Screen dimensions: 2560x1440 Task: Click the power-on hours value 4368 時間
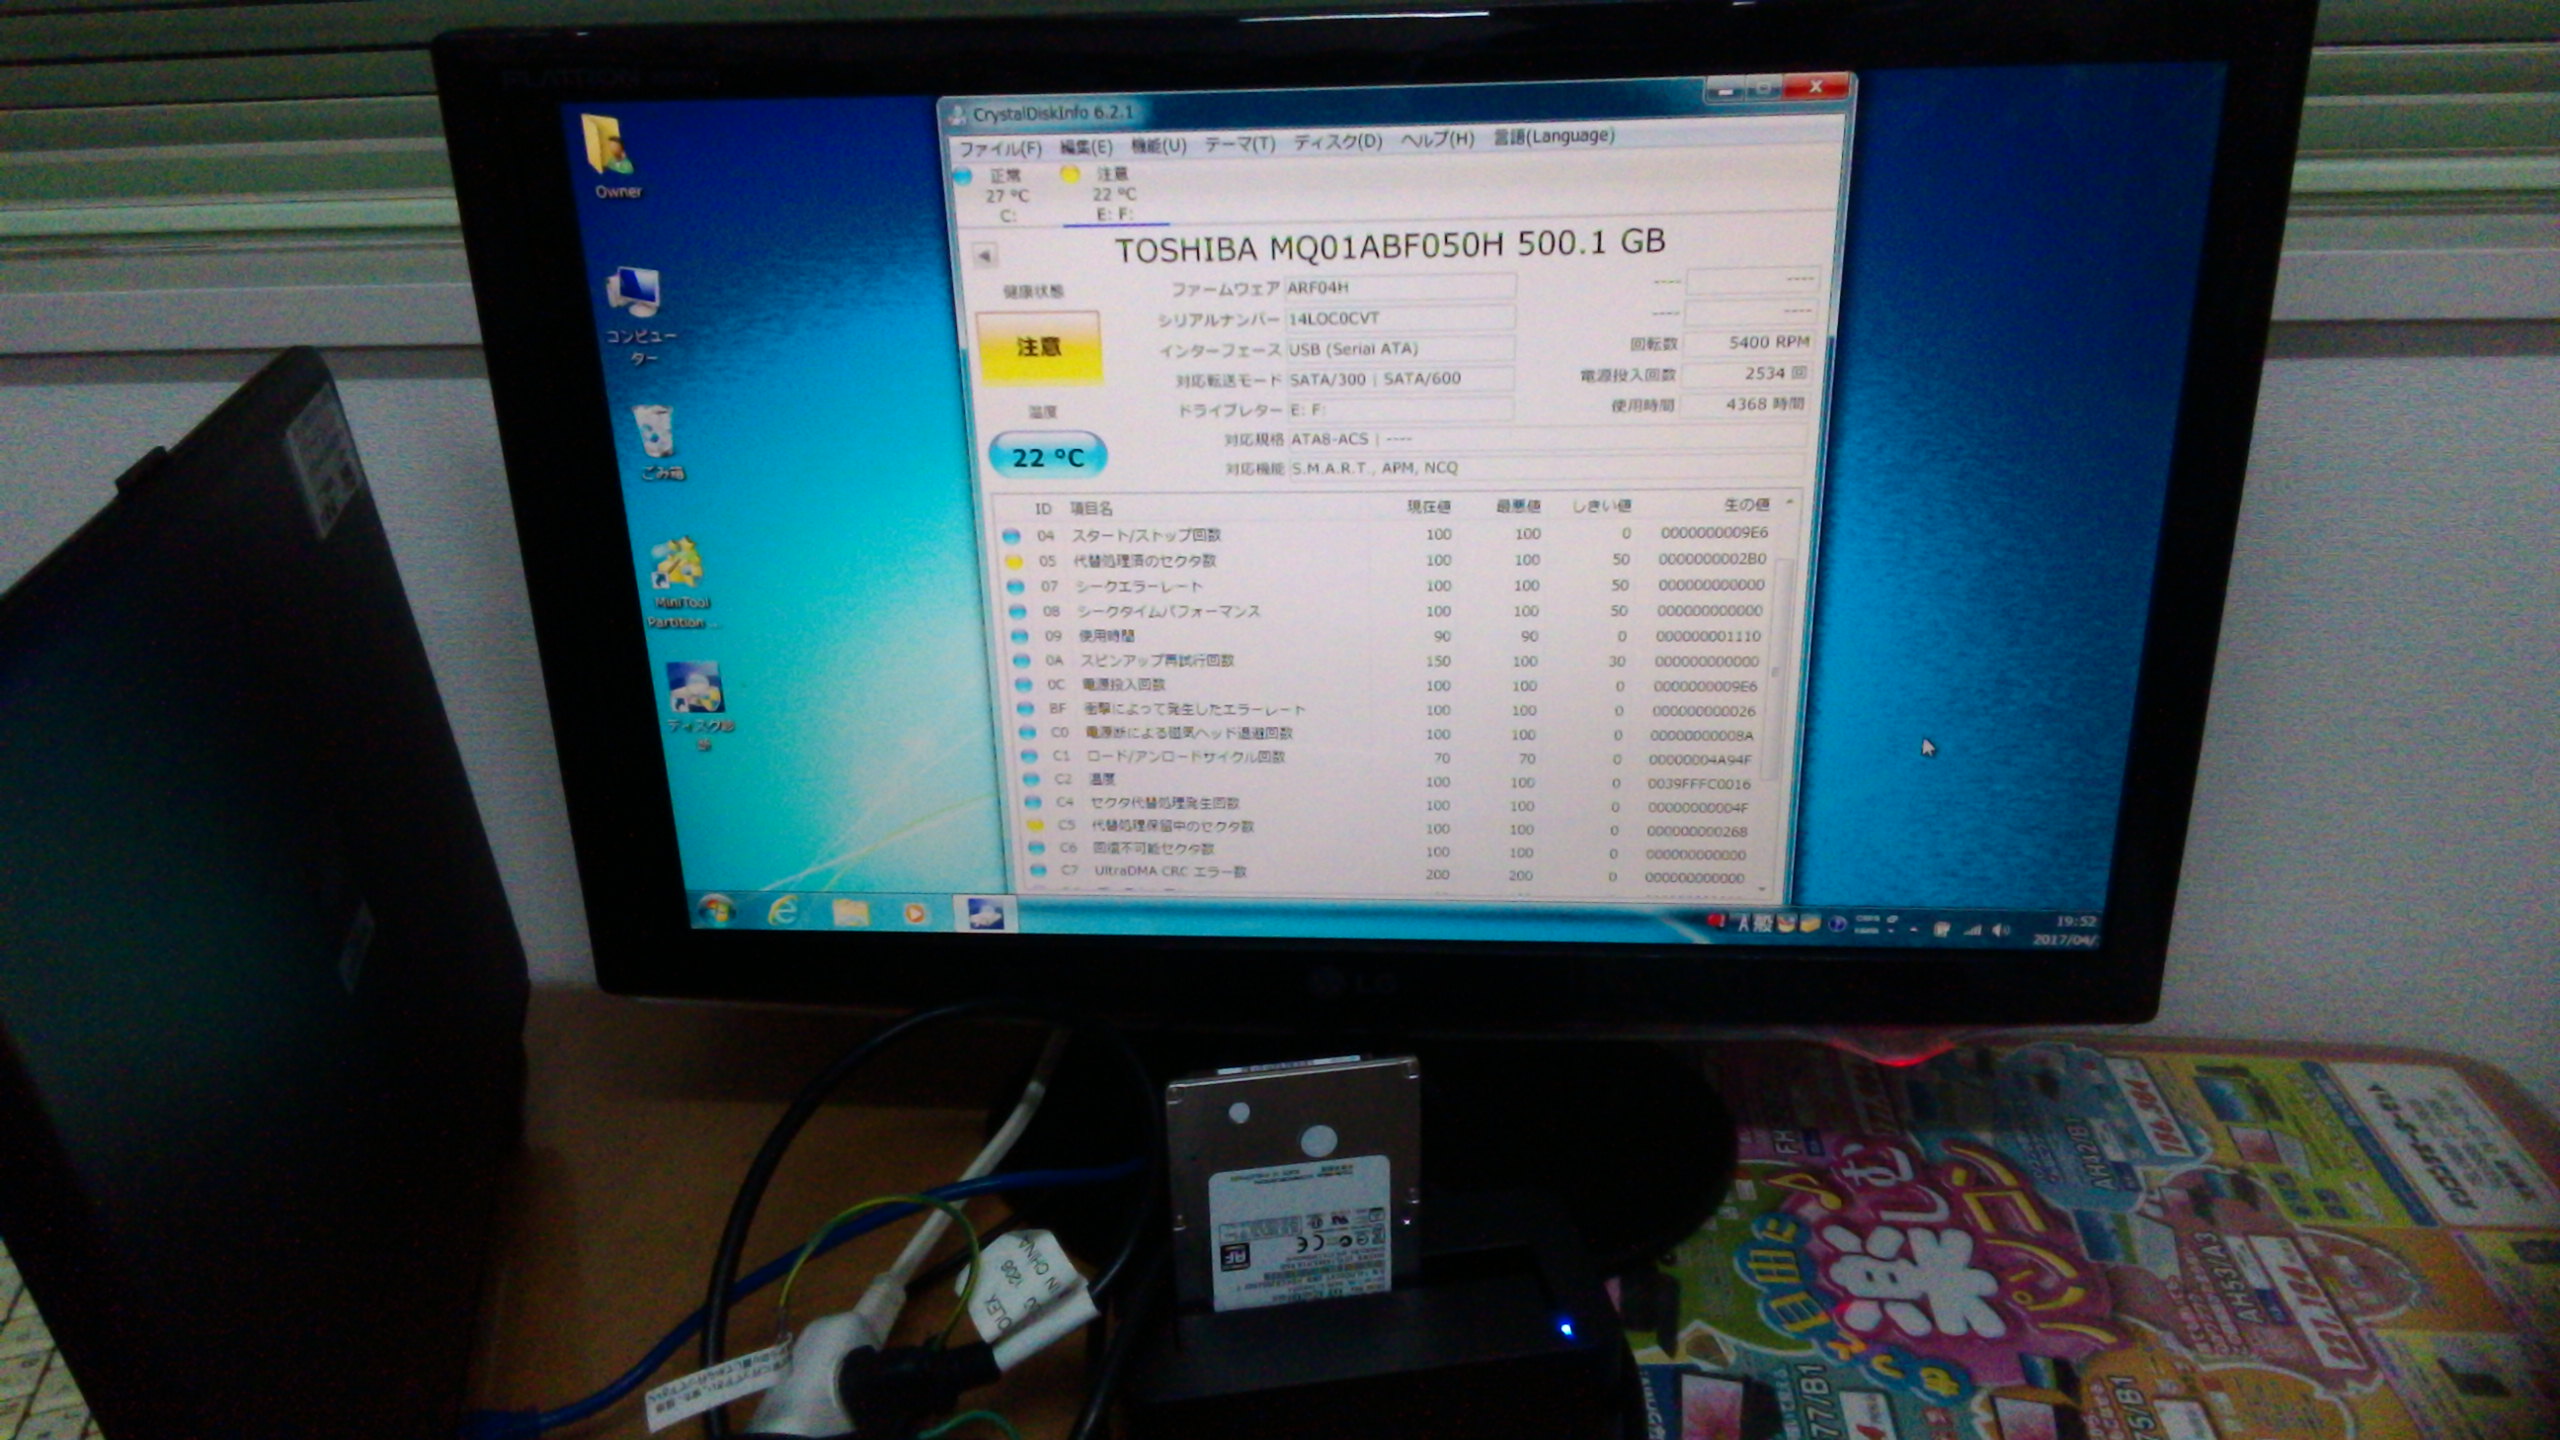click(x=1747, y=404)
